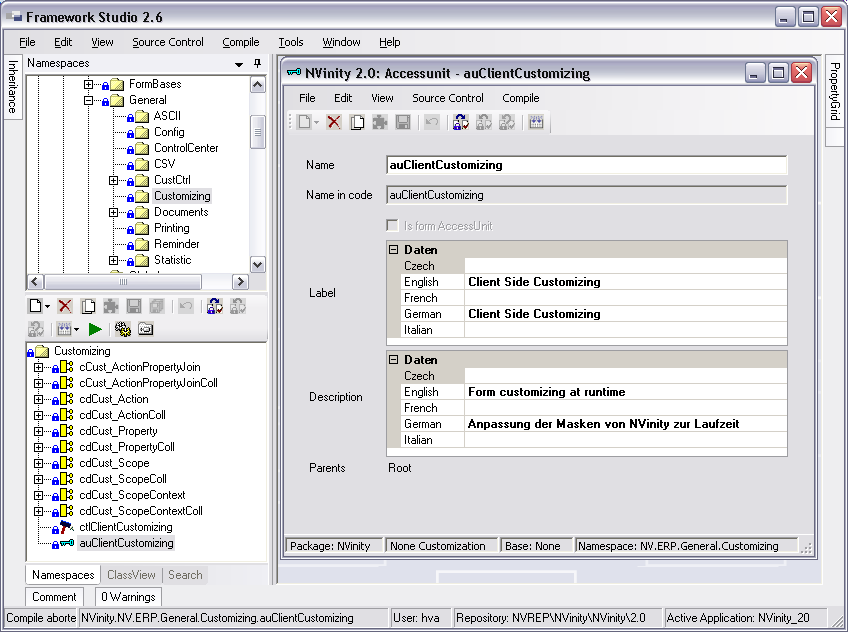Click the blue lock check-out icon in the Accessunit toolbar
848x632 pixels.
(461, 122)
